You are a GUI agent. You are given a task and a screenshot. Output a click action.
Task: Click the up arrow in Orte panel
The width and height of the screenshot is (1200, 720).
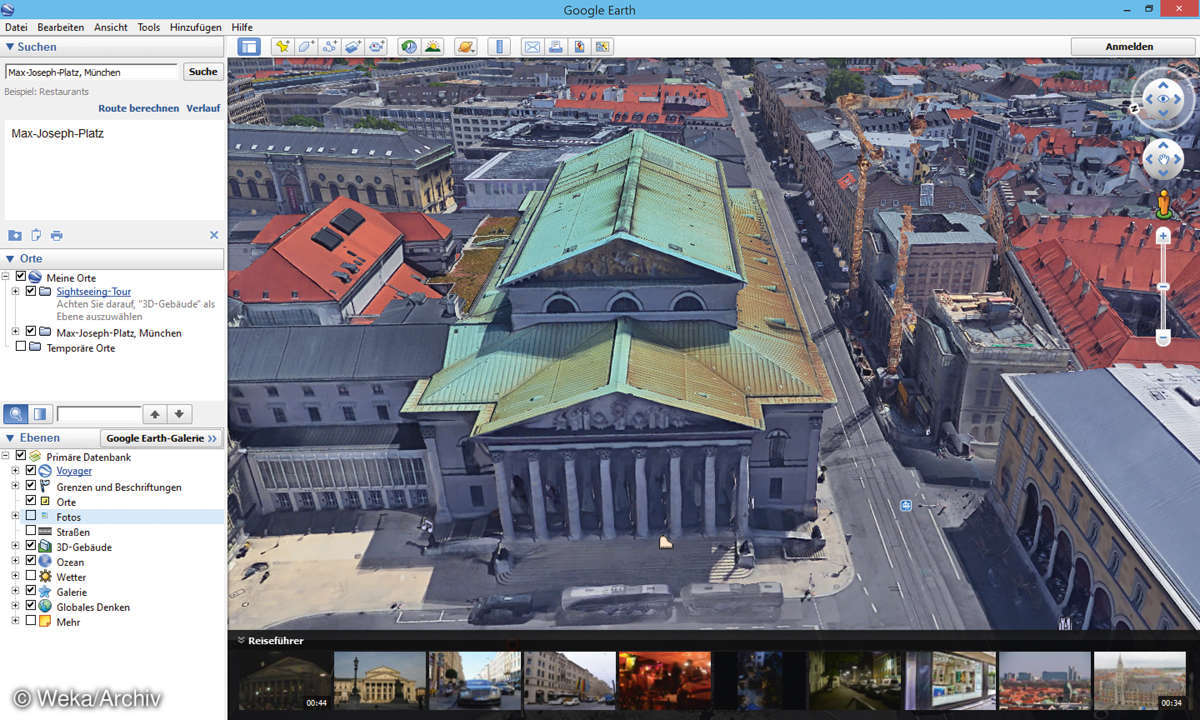point(155,414)
